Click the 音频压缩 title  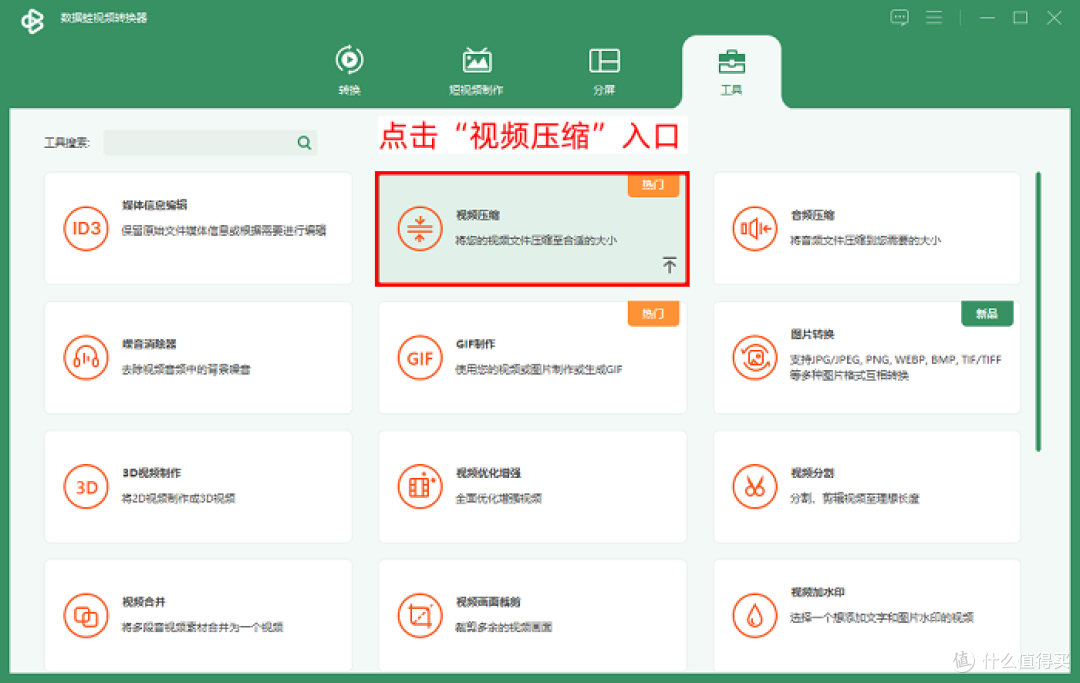pos(812,216)
